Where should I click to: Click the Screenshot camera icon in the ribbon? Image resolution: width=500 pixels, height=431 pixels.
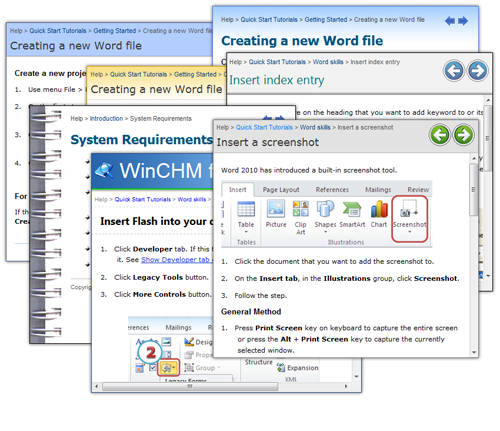409,209
